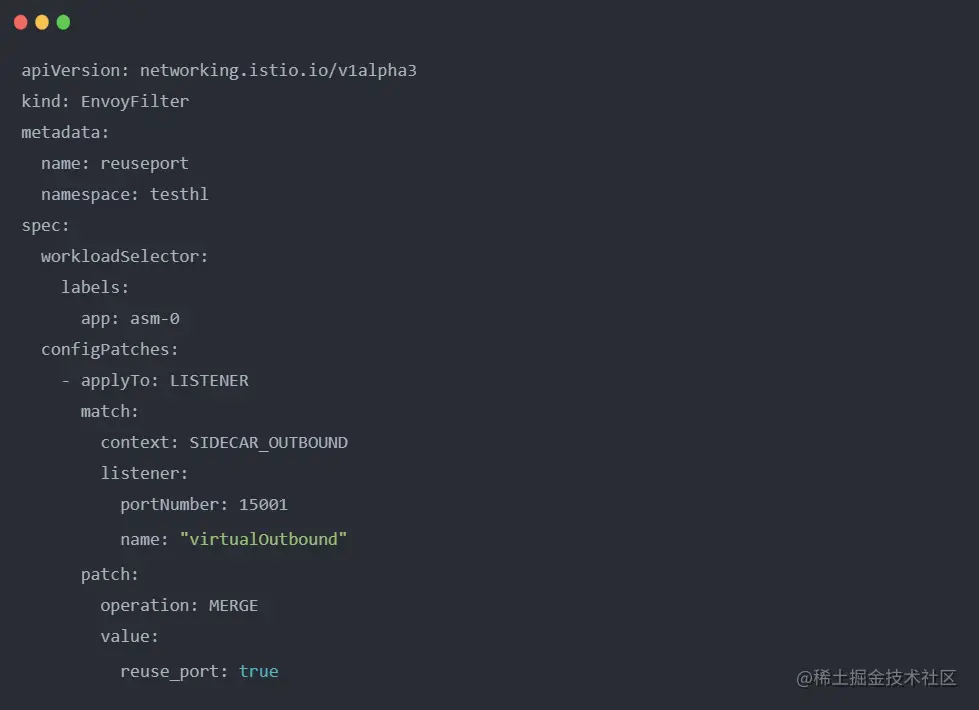Viewport: 979px width, 710px height.
Task: Click the red close dot
Action: tap(21, 22)
